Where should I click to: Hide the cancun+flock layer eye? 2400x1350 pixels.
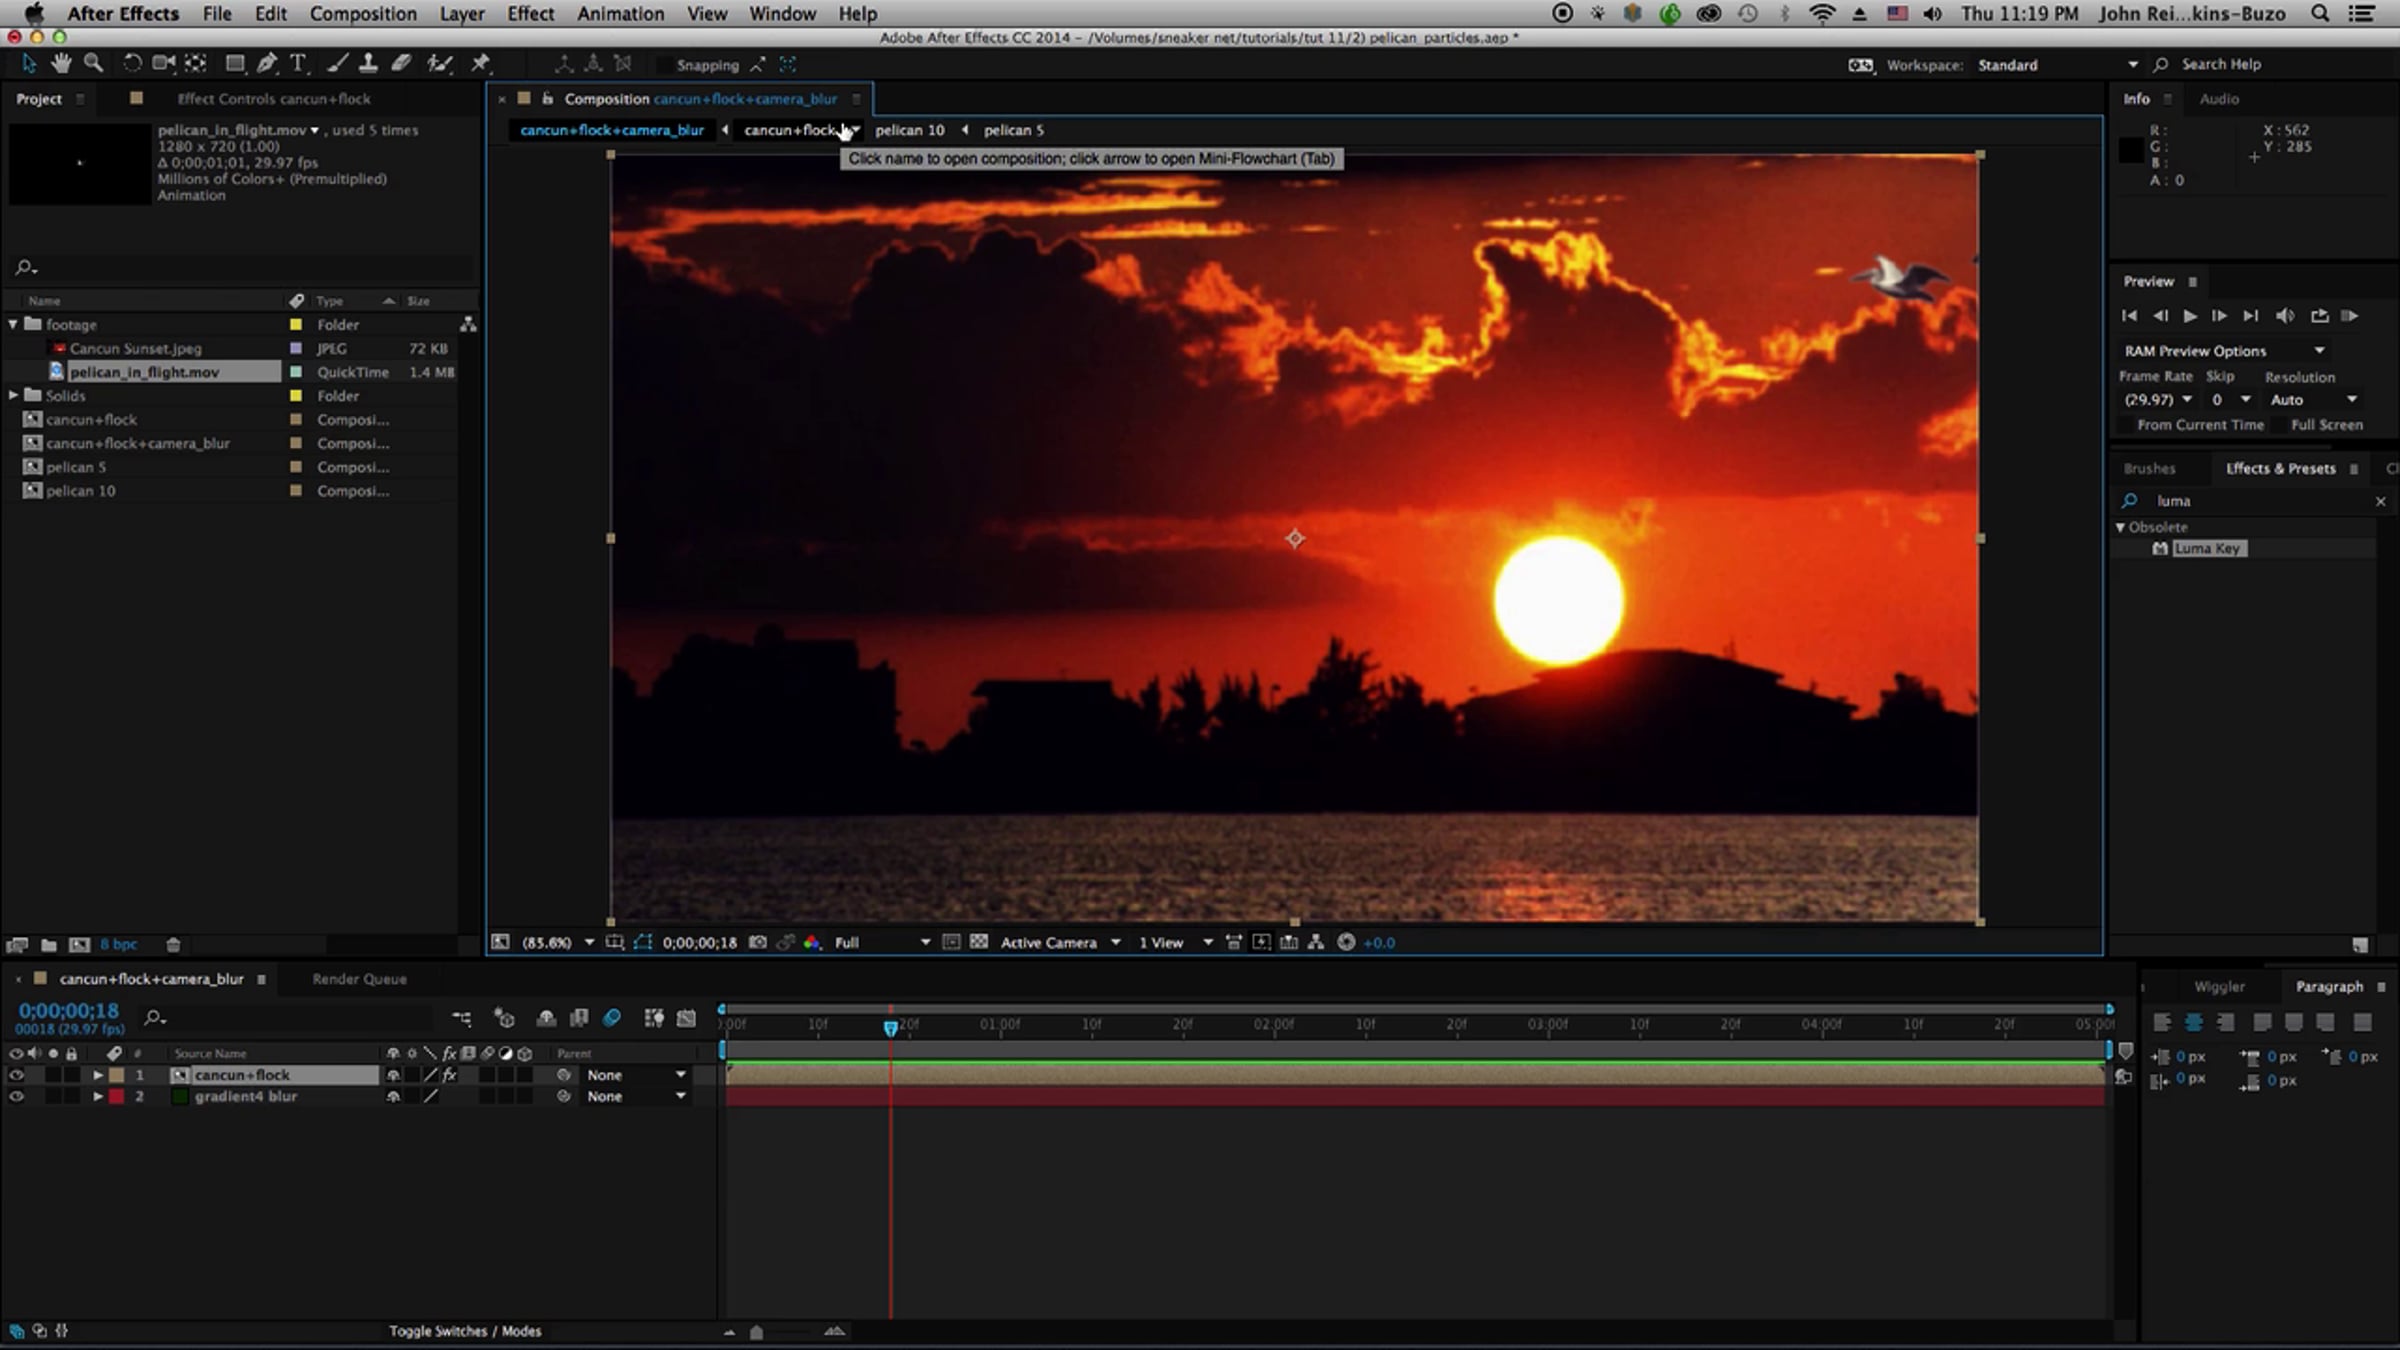16,1075
